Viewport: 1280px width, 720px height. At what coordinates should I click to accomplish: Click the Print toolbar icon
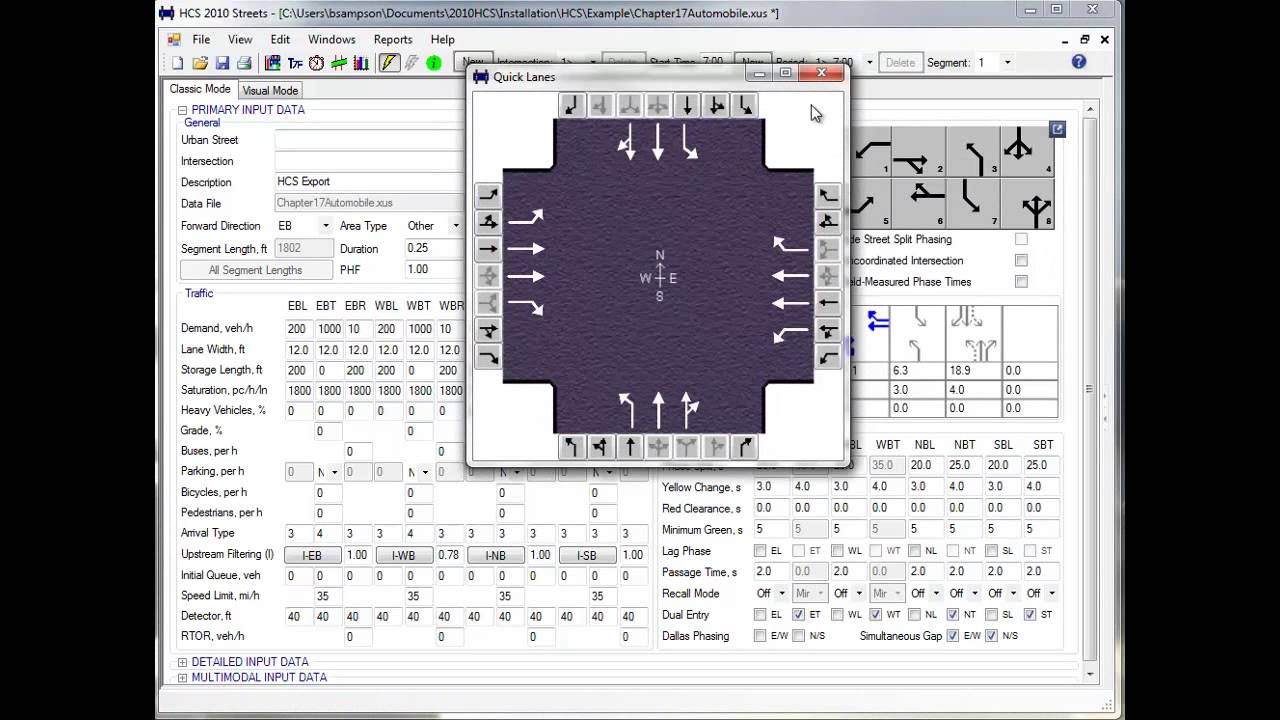coord(244,63)
